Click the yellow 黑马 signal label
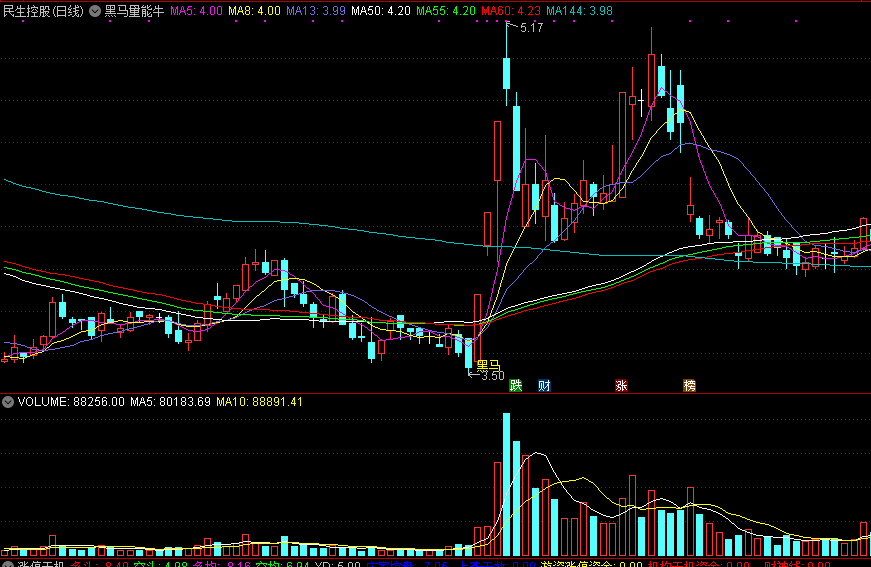 [x=489, y=365]
